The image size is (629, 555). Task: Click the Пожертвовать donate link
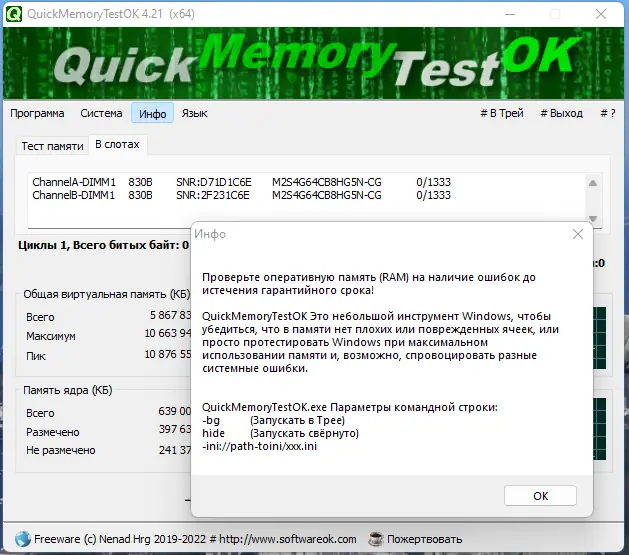(x=424, y=539)
